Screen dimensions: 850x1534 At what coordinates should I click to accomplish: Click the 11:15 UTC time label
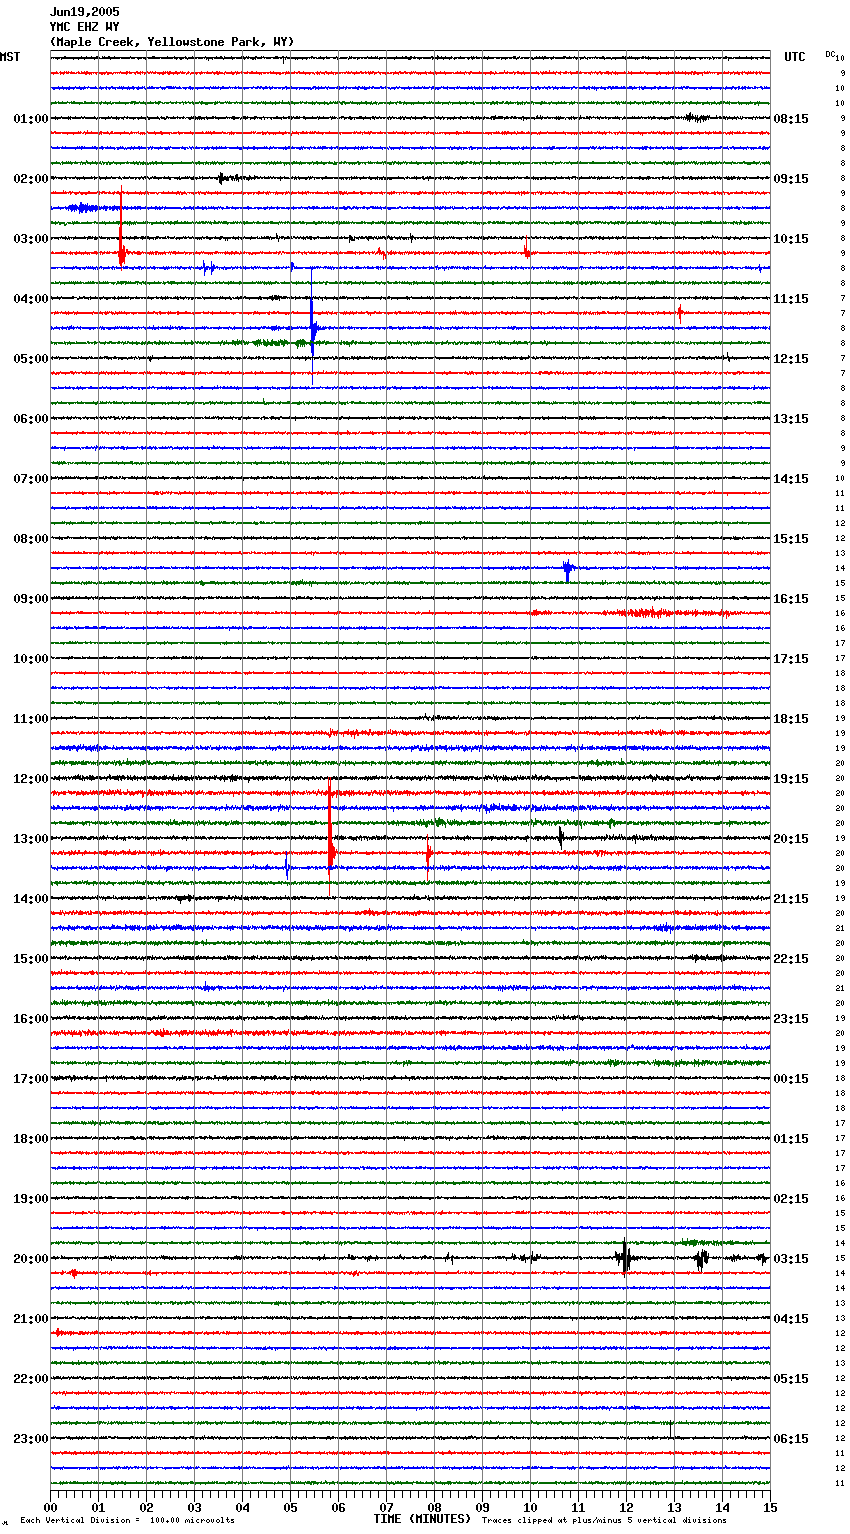click(791, 299)
